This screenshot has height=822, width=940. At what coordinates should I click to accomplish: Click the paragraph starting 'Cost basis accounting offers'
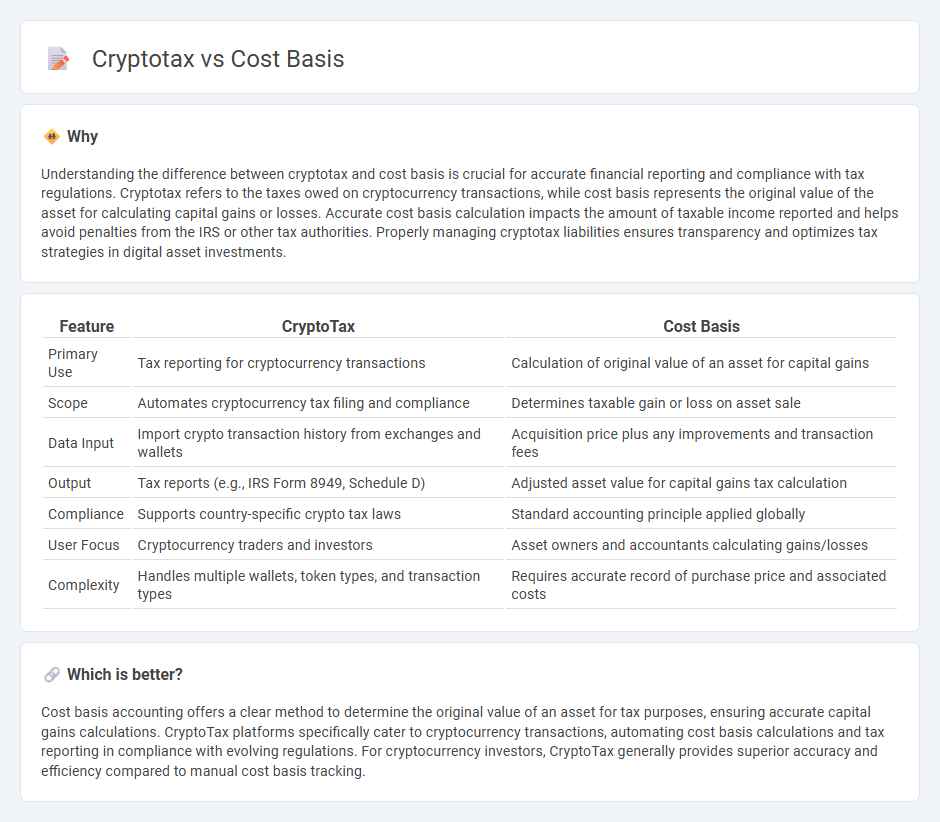click(x=463, y=741)
